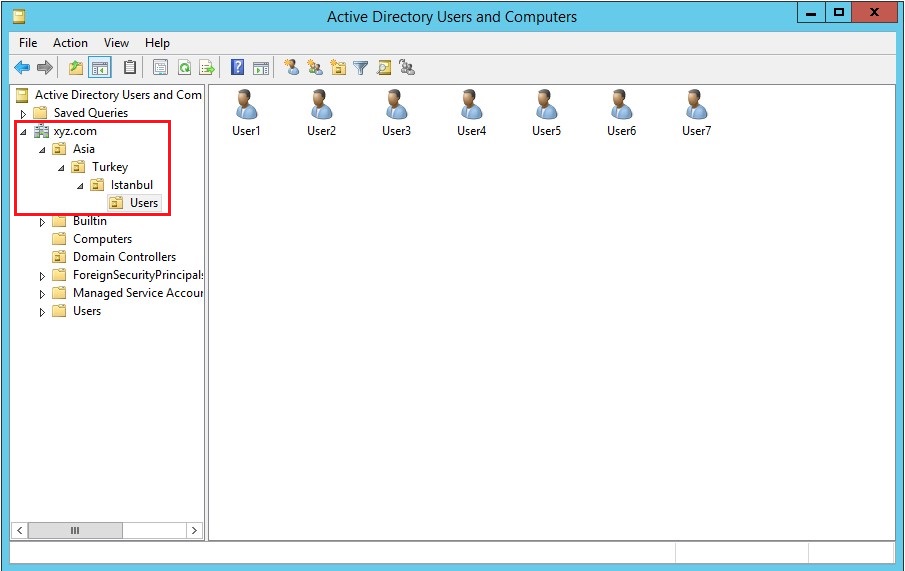This screenshot has width=905, height=571.
Task: Click the Forward arrow toolbar icon
Action: (x=44, y=68)
